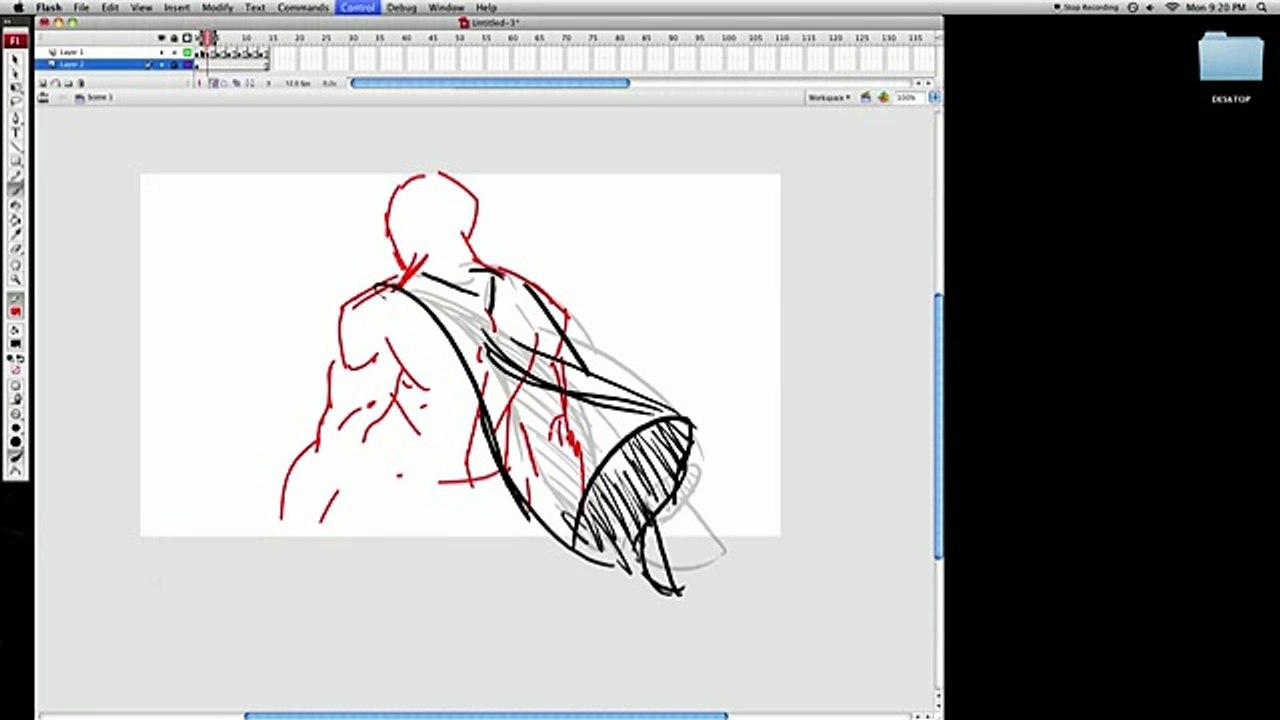Toggle purple outline square for Layer 2
The width and height of the screenshot is (1280, 720).
click(x=187, y=64)
